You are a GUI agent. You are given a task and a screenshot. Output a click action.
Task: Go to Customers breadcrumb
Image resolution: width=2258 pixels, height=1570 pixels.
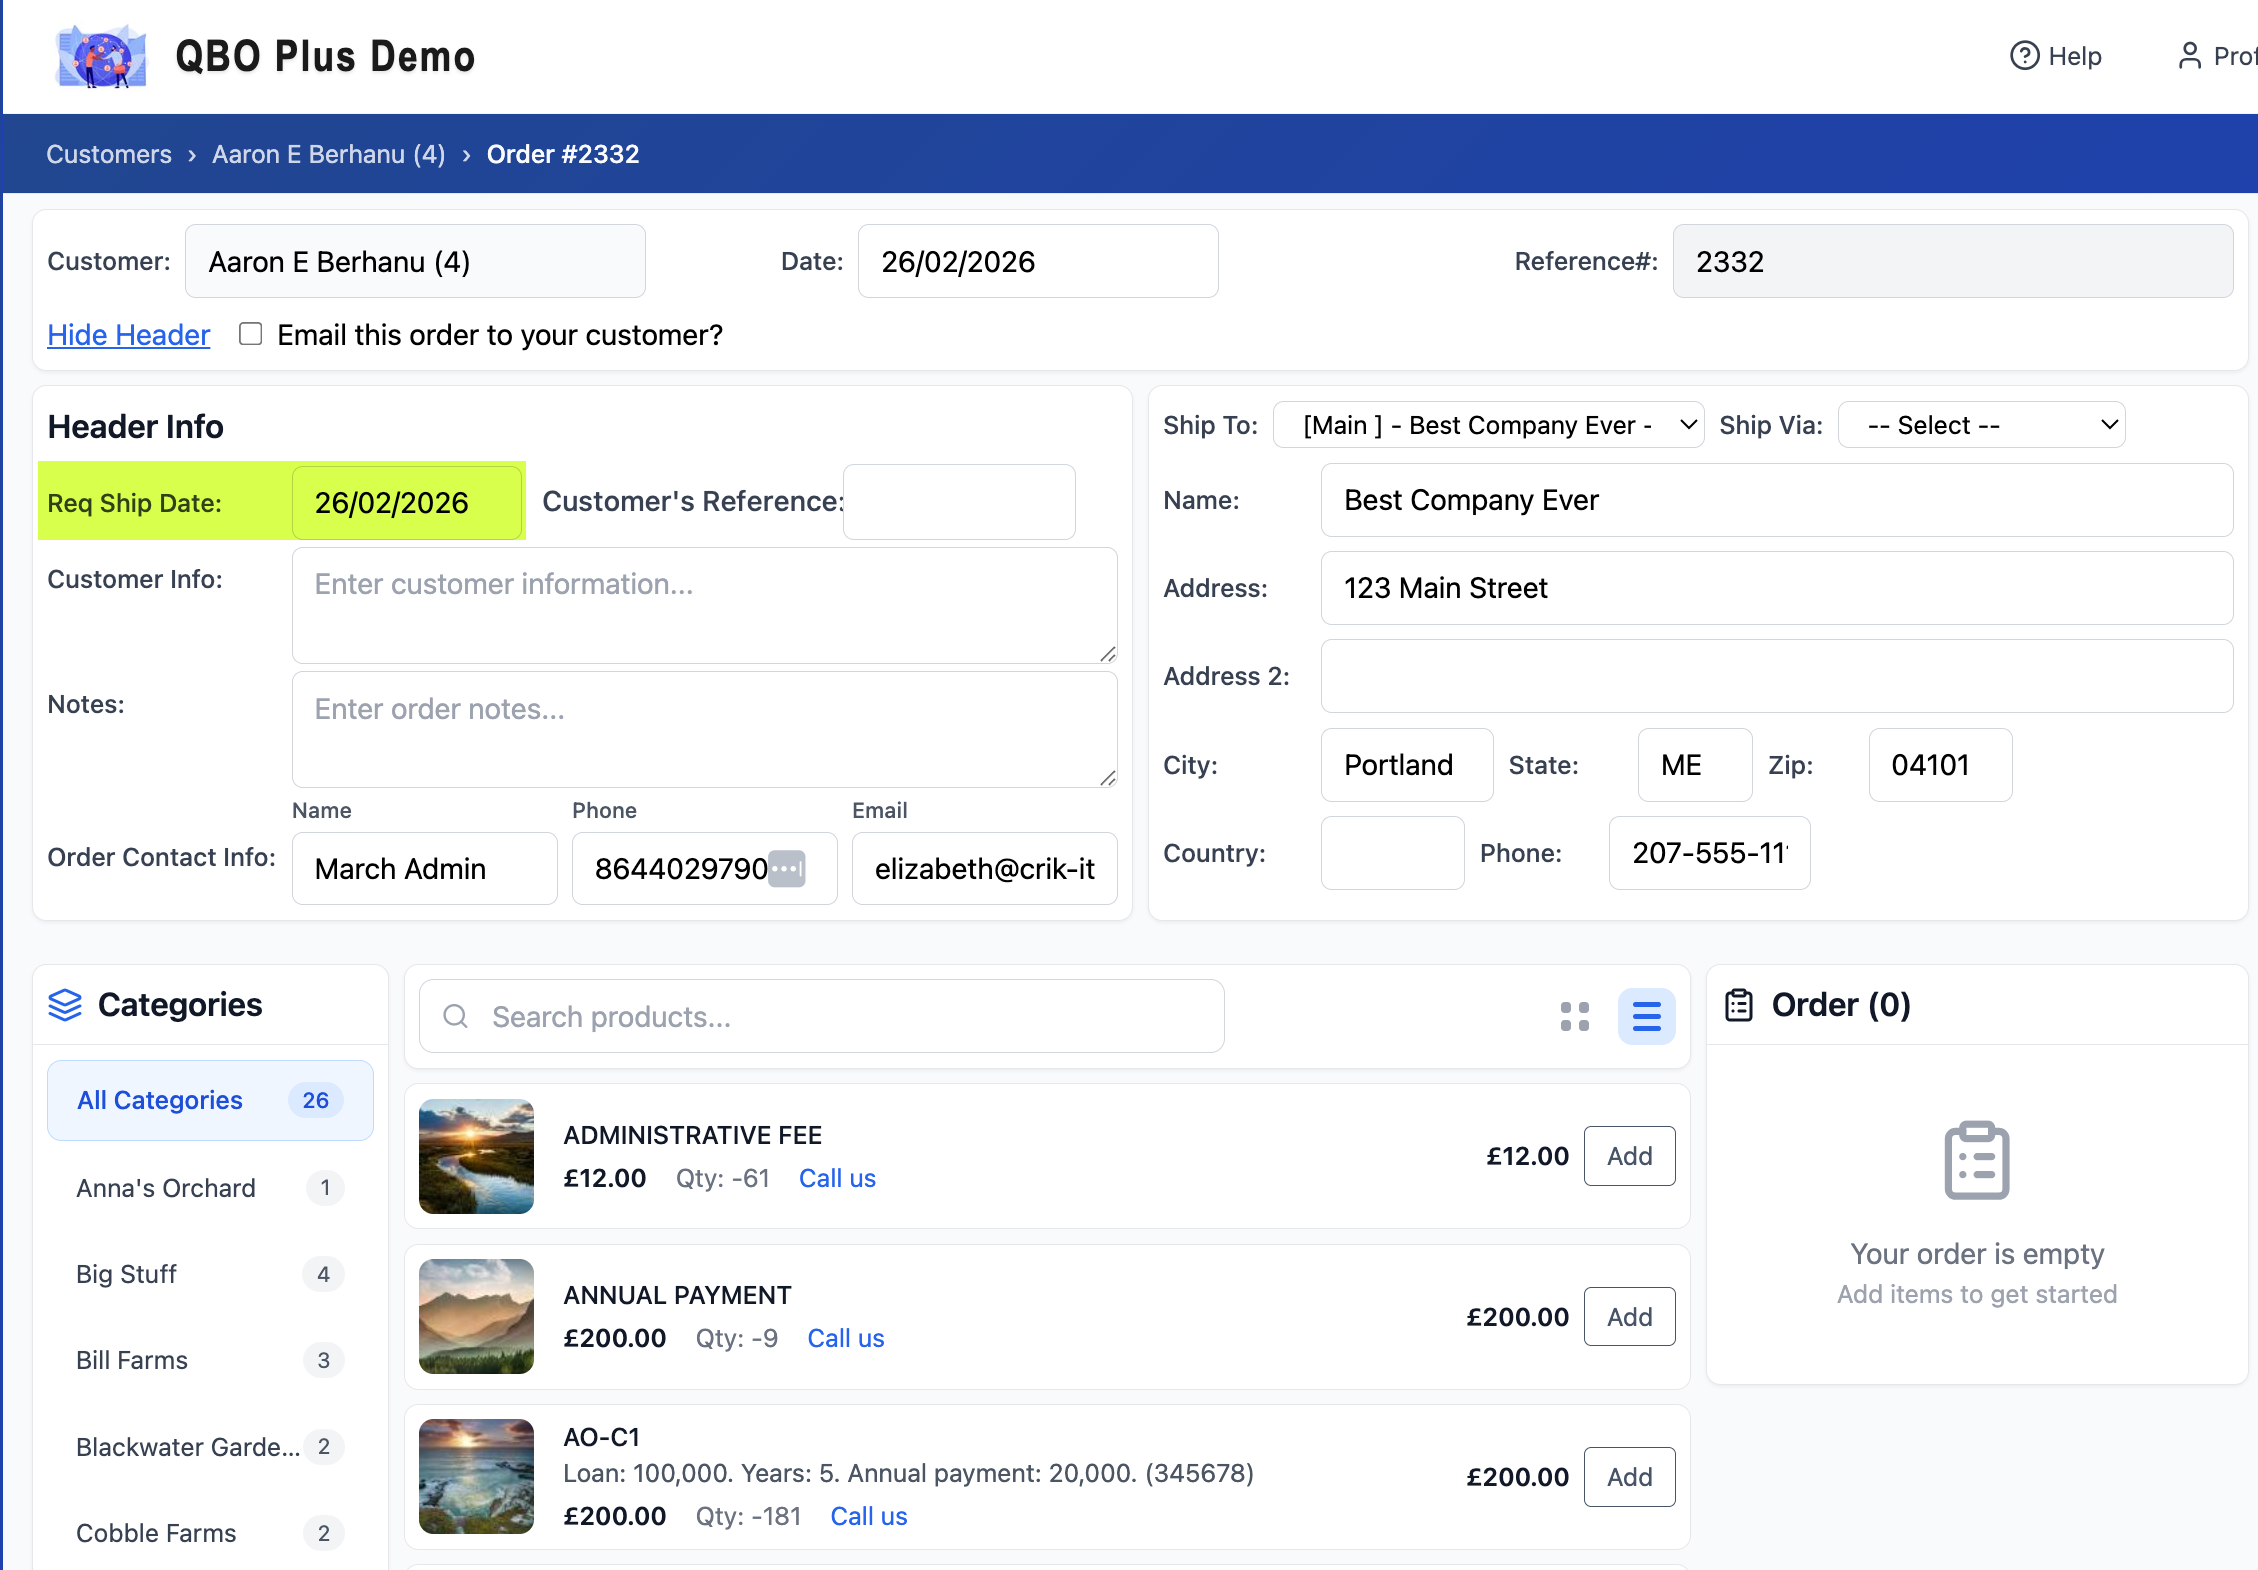109,154
